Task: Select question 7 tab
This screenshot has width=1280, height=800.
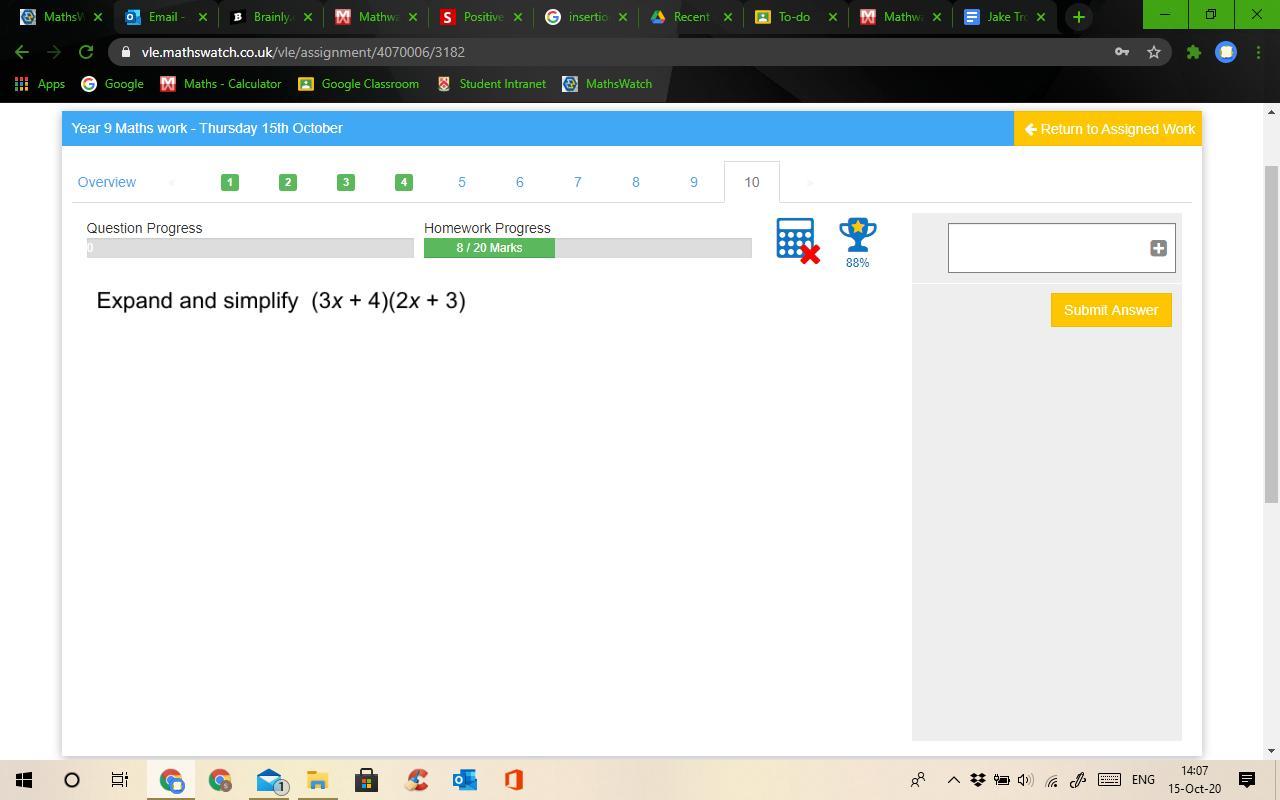Action: pos(578,182)
